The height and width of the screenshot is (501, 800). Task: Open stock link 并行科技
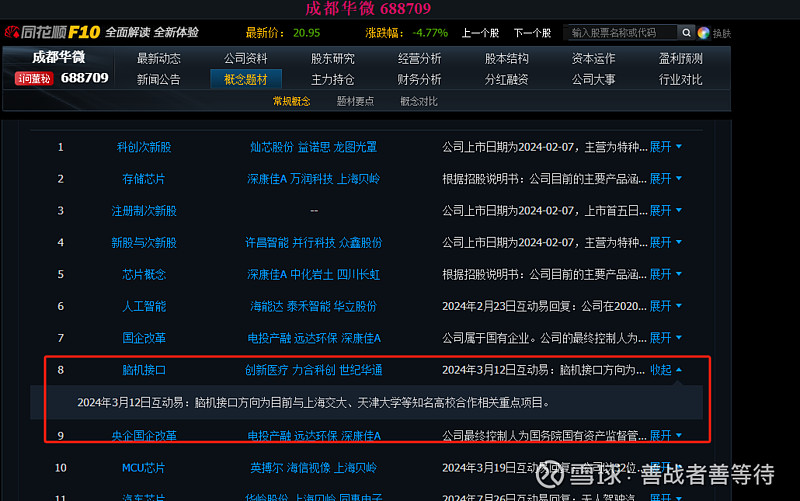(x=314, y=242)
